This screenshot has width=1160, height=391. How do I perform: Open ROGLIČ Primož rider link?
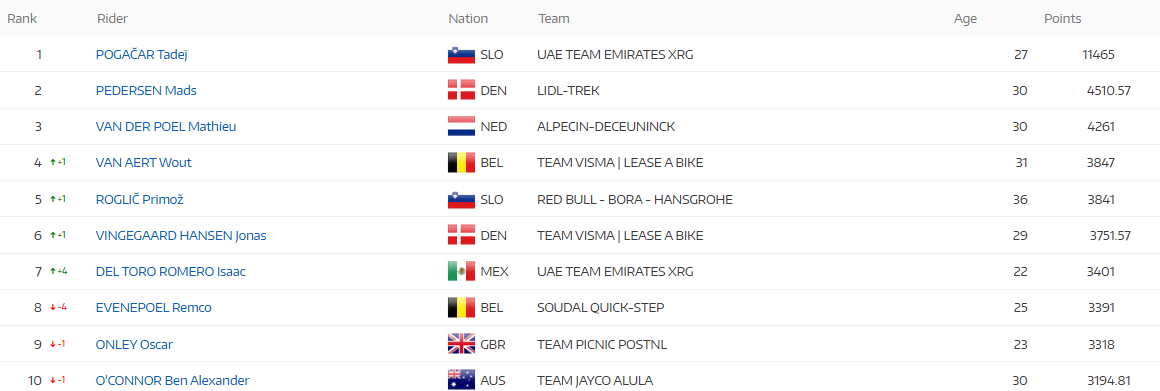click(x=135, y=200)
